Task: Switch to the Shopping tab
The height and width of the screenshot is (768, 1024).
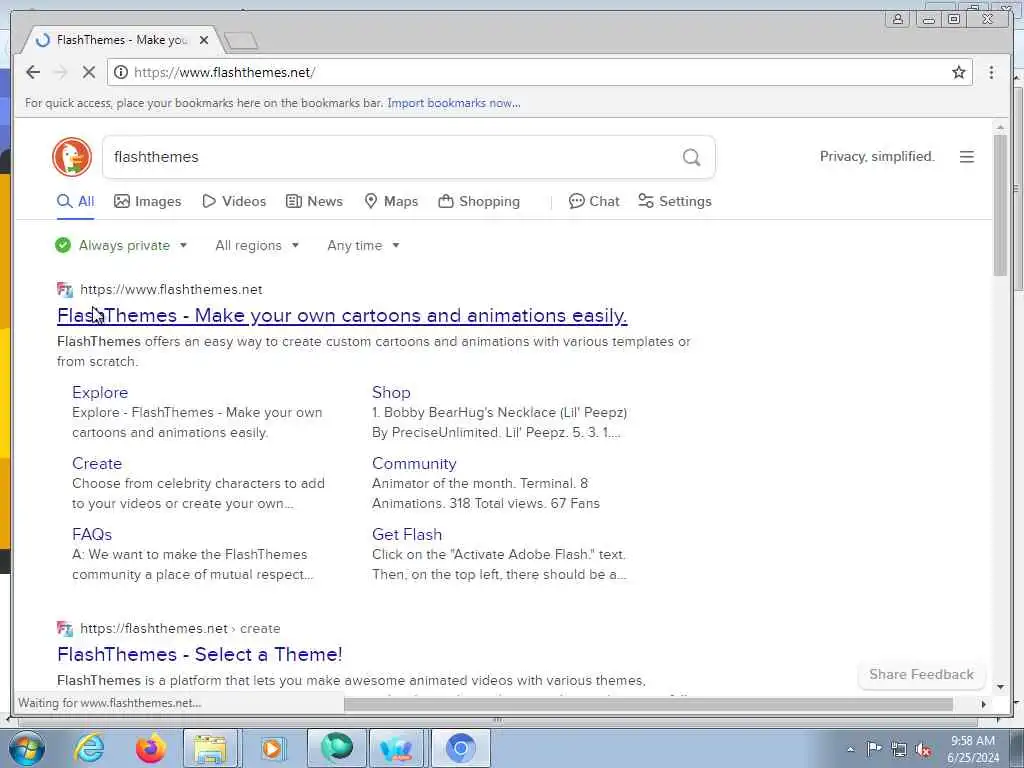Action: (x=479, y=201)
